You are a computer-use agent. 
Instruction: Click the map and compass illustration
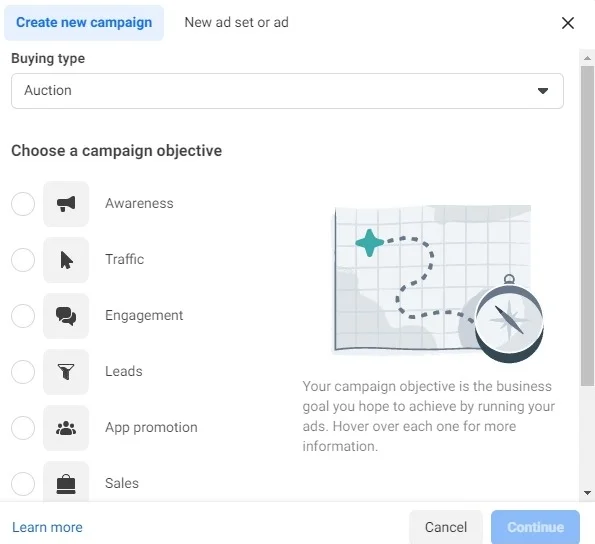(x=439, y=283)
